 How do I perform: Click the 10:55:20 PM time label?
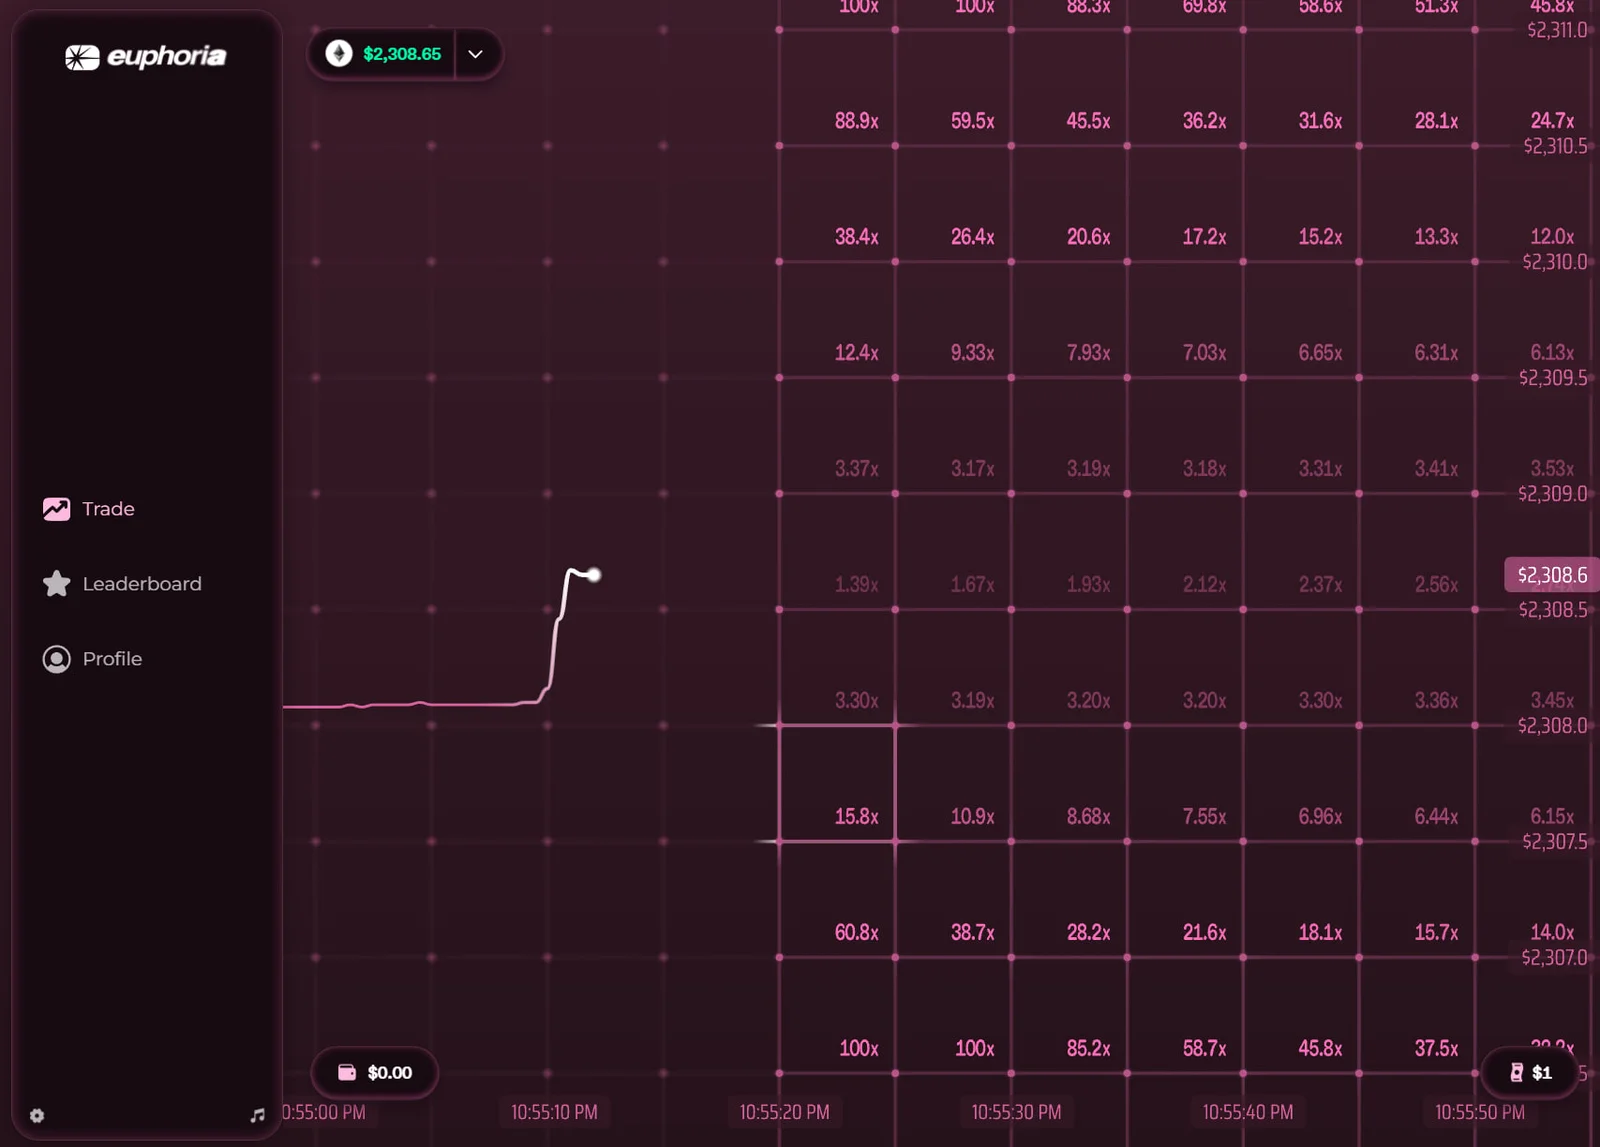(785, 1112)
